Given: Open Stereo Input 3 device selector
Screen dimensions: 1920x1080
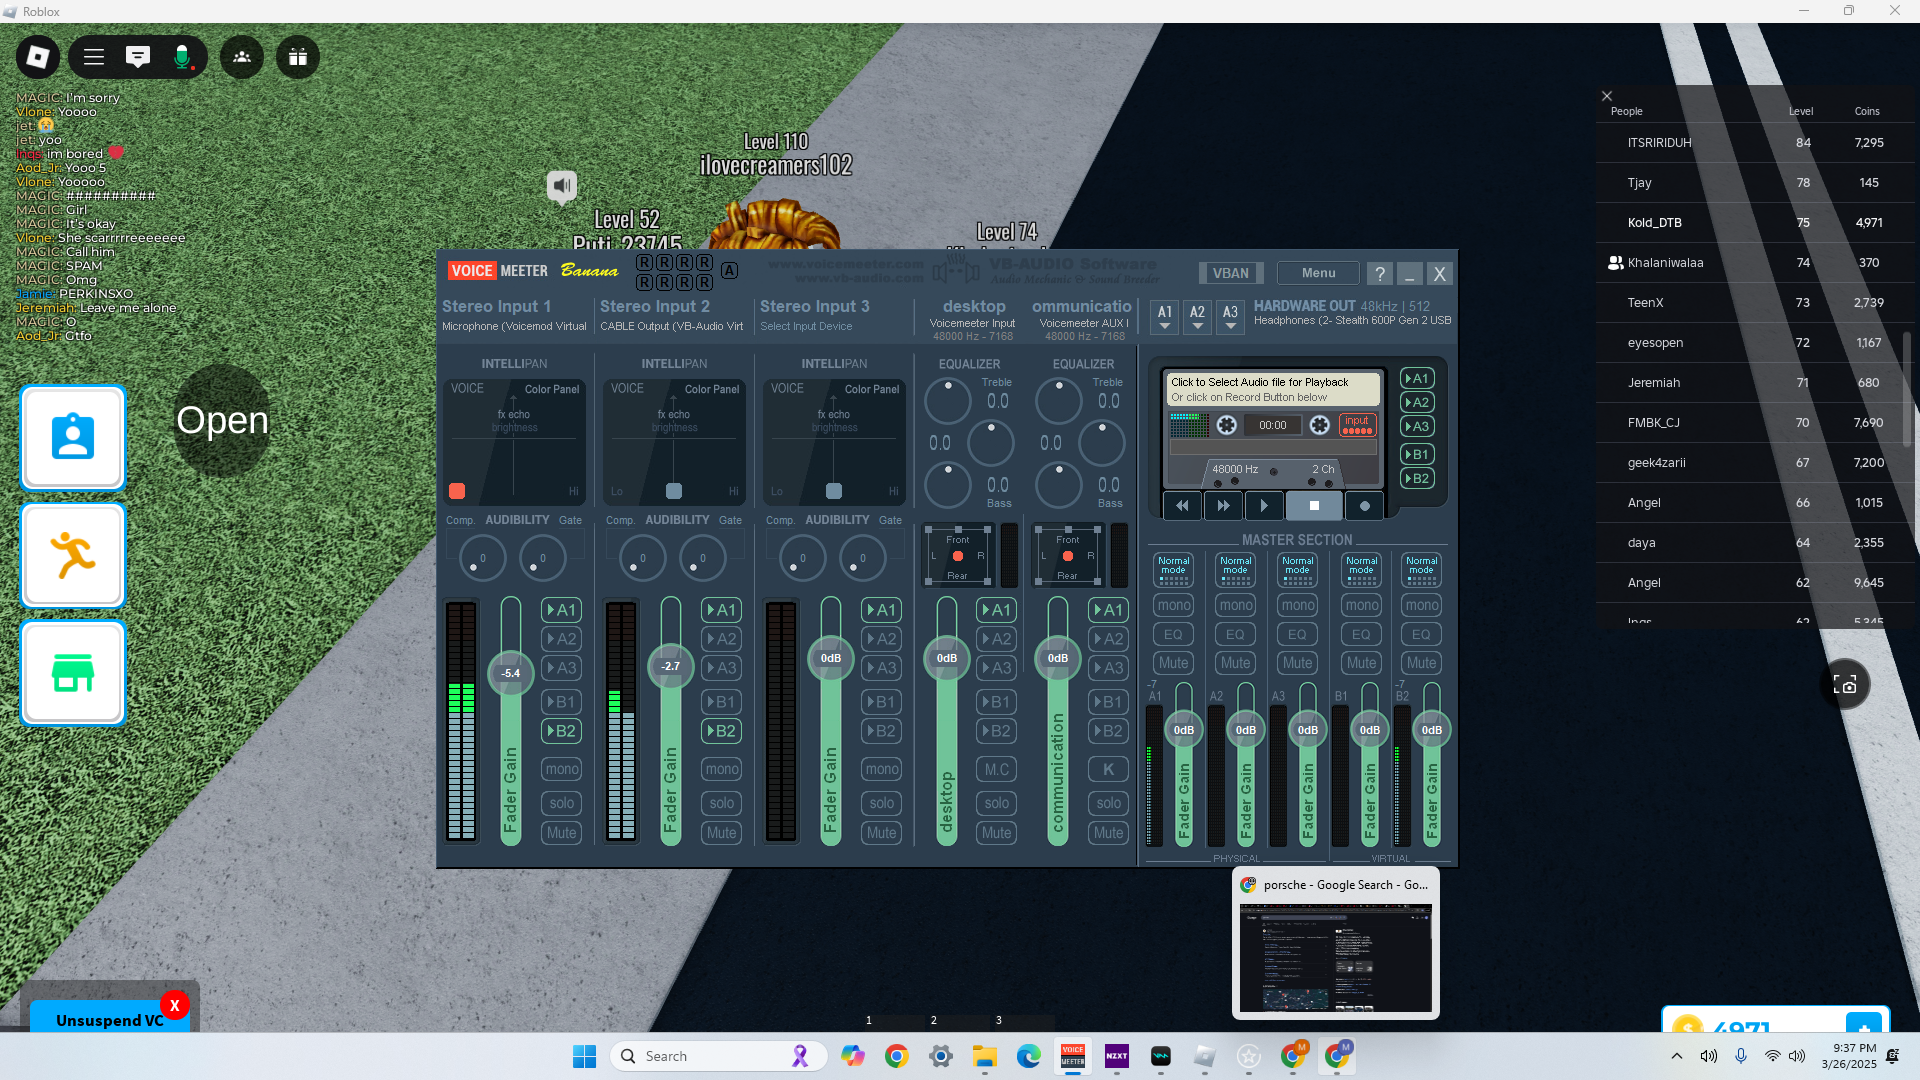Looking at the screenshot, I should coord(806,326).
